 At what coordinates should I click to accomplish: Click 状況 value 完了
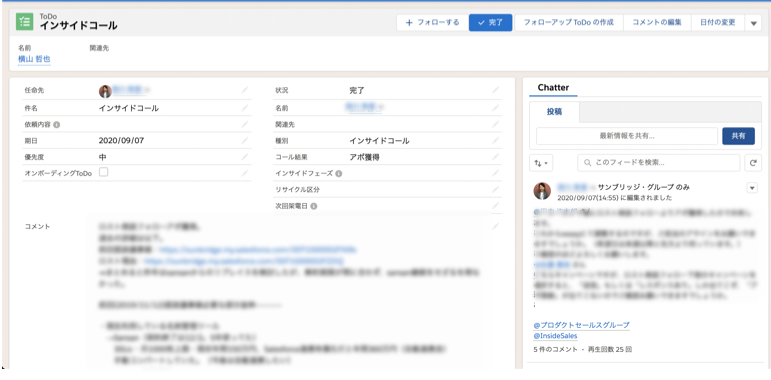pyautogui.click(x=357, y=90)
